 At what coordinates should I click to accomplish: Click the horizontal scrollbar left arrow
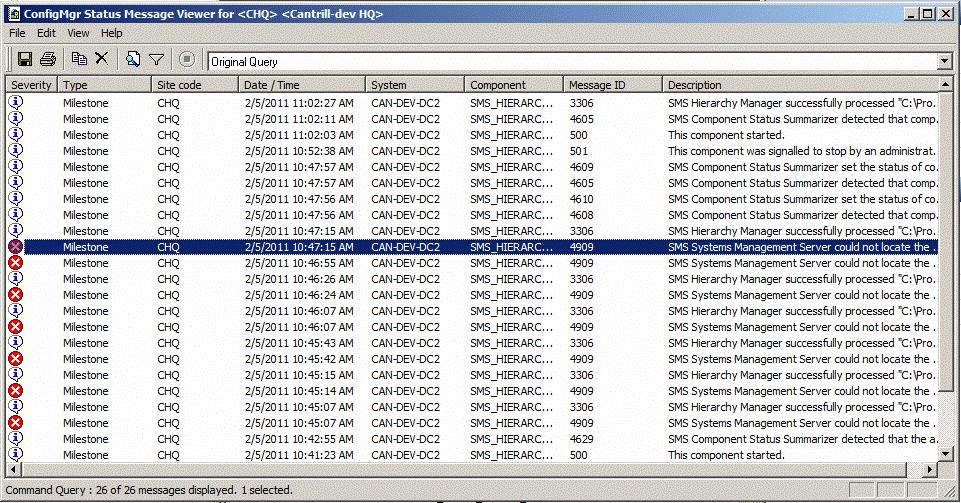coord(13,470)
